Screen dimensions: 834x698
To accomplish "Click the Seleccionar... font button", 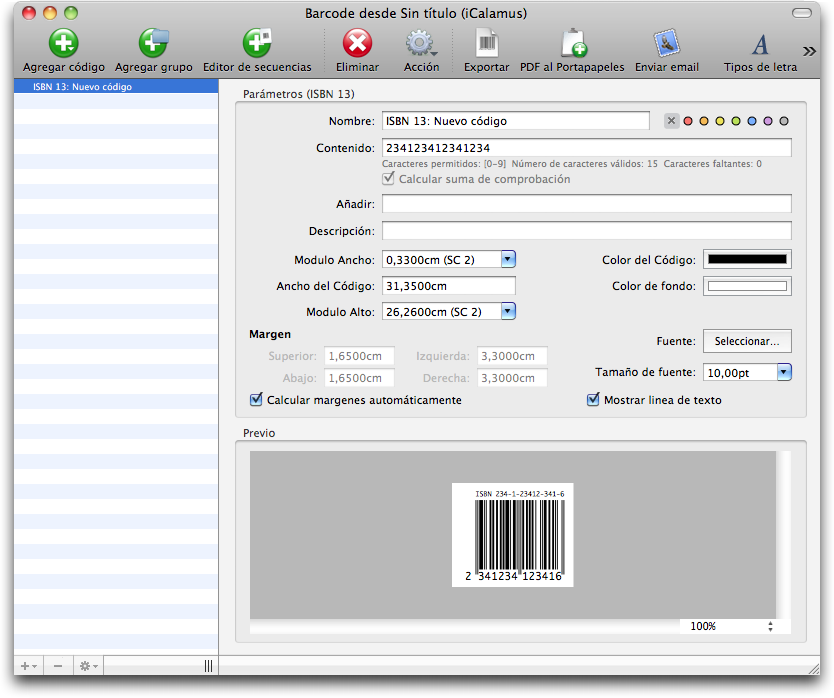I will (x=747, y=341).
